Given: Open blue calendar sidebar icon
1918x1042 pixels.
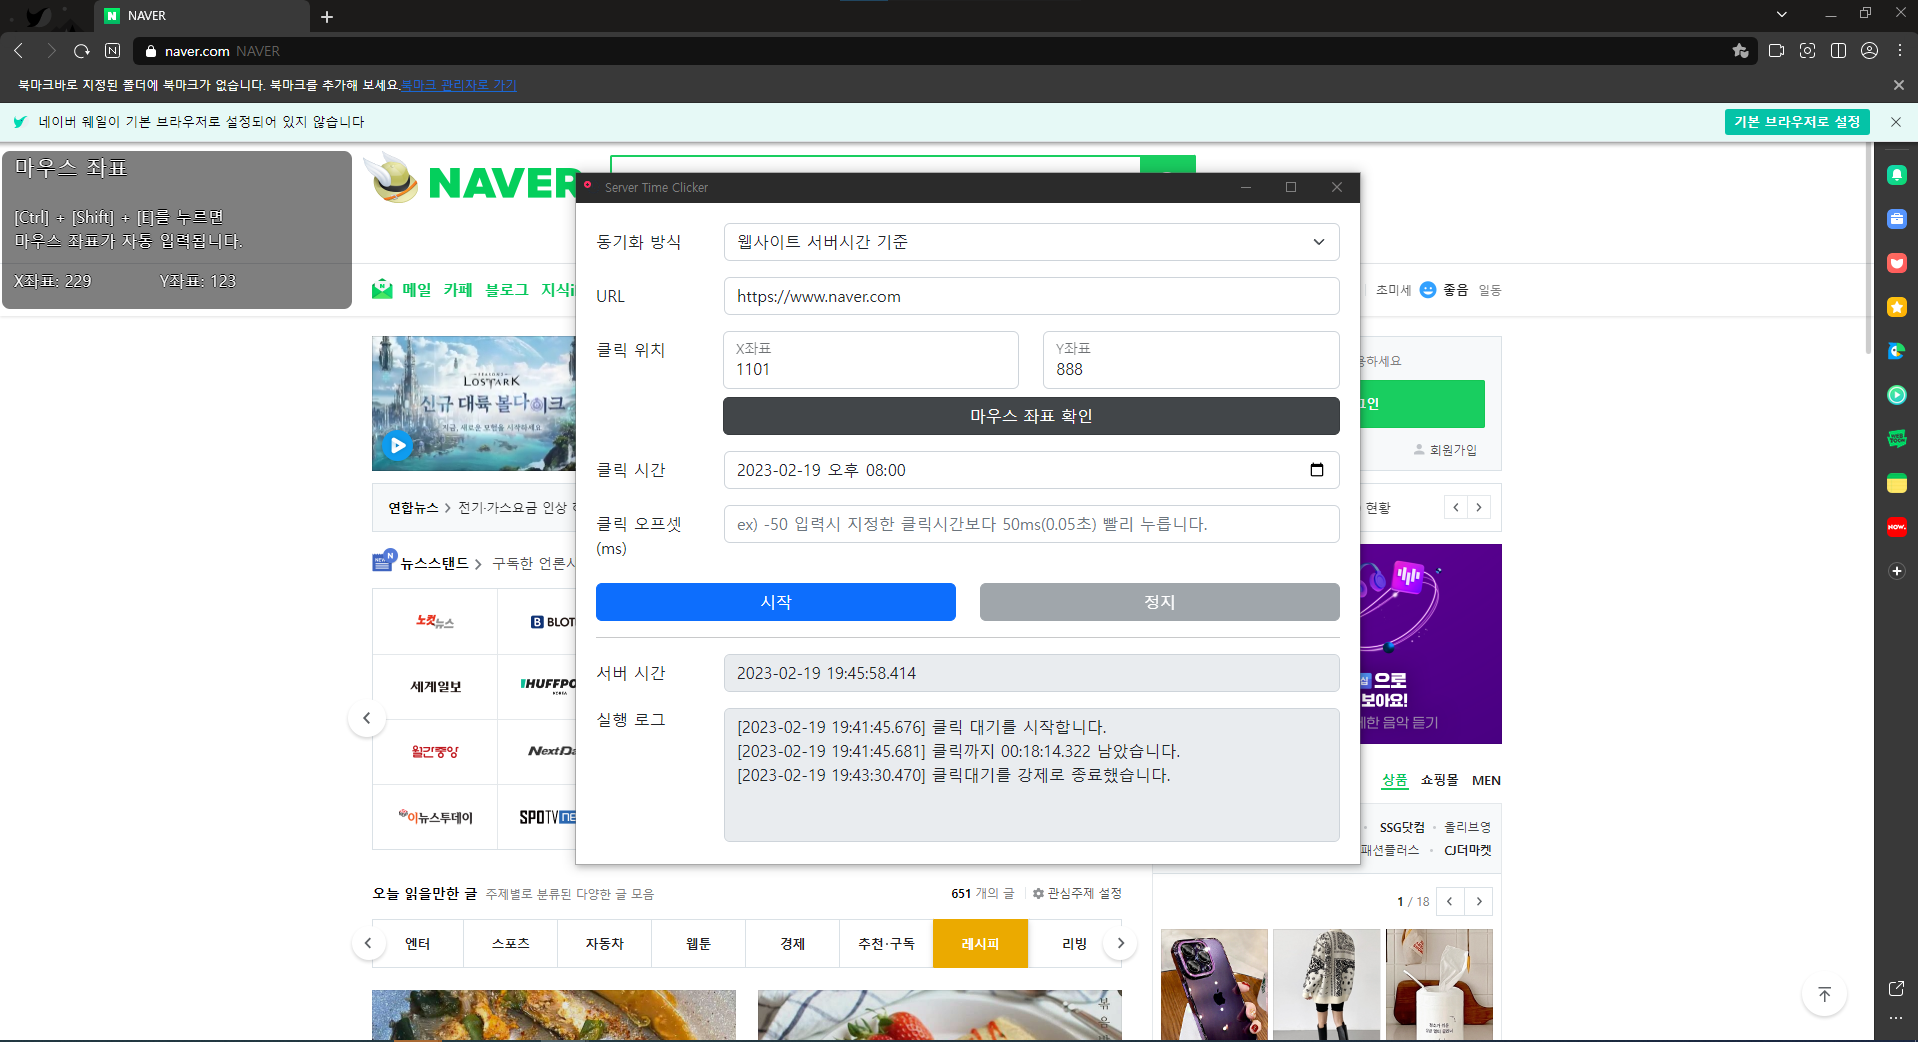Looking at the screenshot, I should tap(1897, 219).
